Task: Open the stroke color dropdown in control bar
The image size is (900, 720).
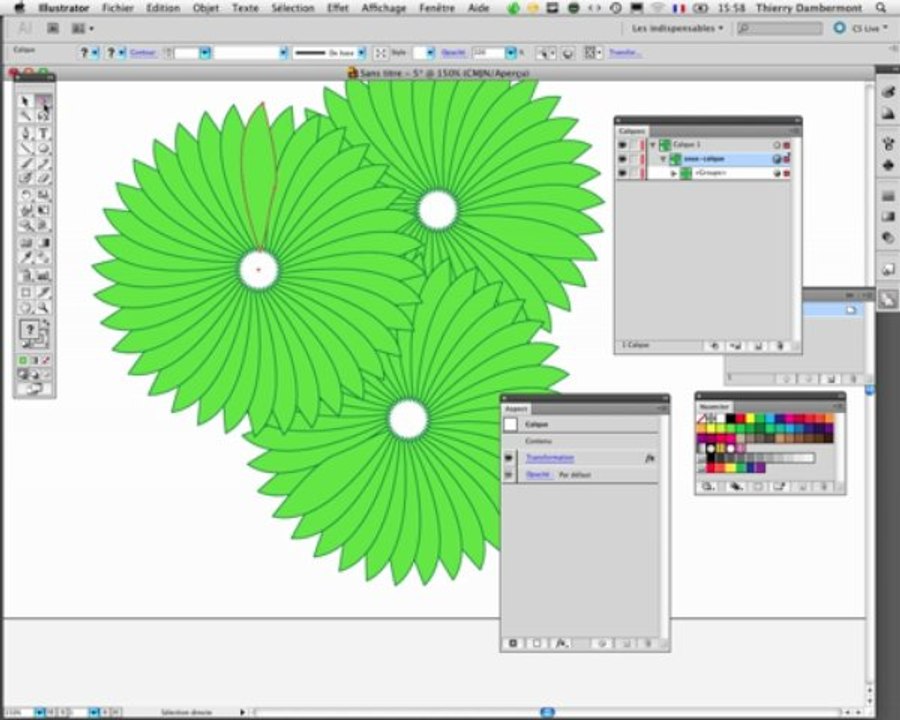Action: pyautogui.click(x=121, y=53)
